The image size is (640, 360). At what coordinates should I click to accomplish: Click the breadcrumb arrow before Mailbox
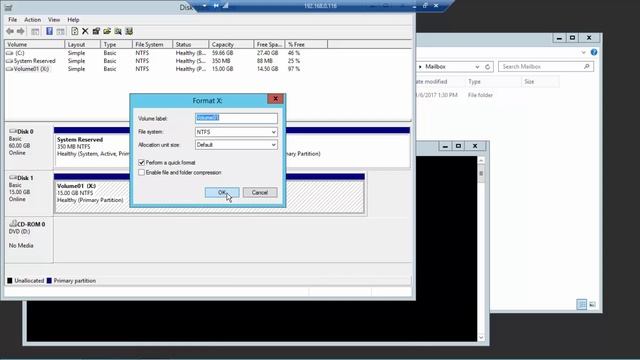[x=420, y=67]
